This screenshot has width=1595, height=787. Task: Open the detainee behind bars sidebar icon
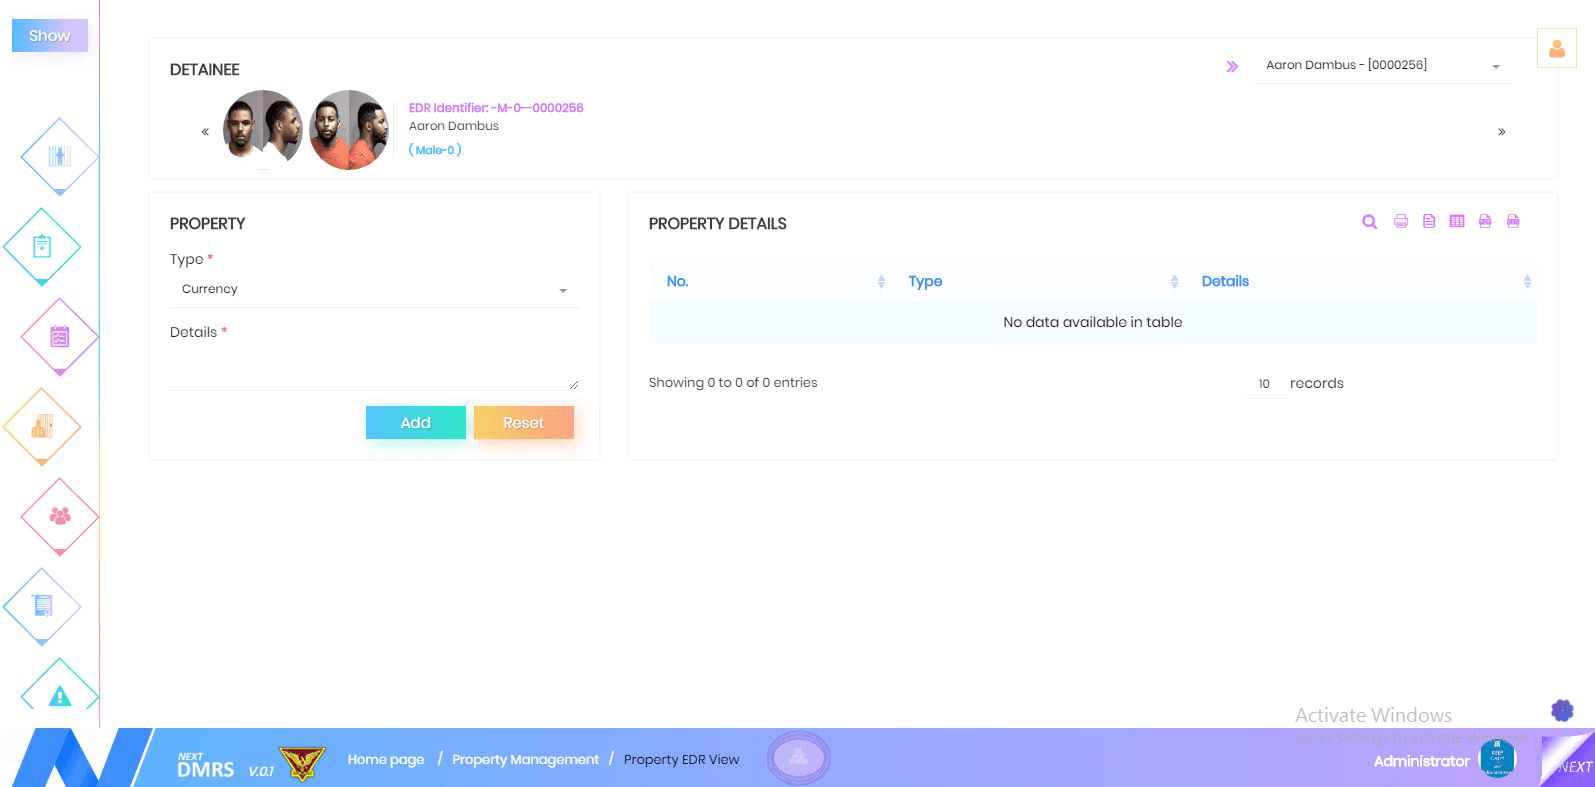(59, 157)
